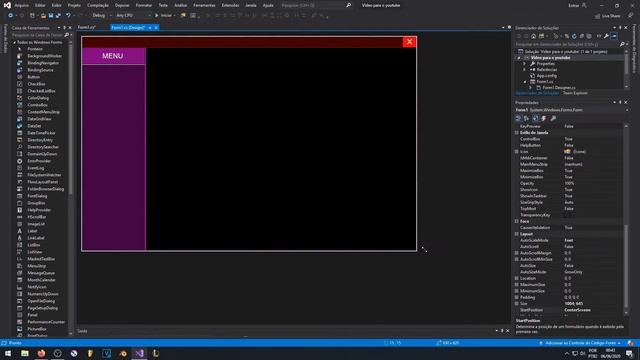Select the StartPosition property value

(593, 310)
